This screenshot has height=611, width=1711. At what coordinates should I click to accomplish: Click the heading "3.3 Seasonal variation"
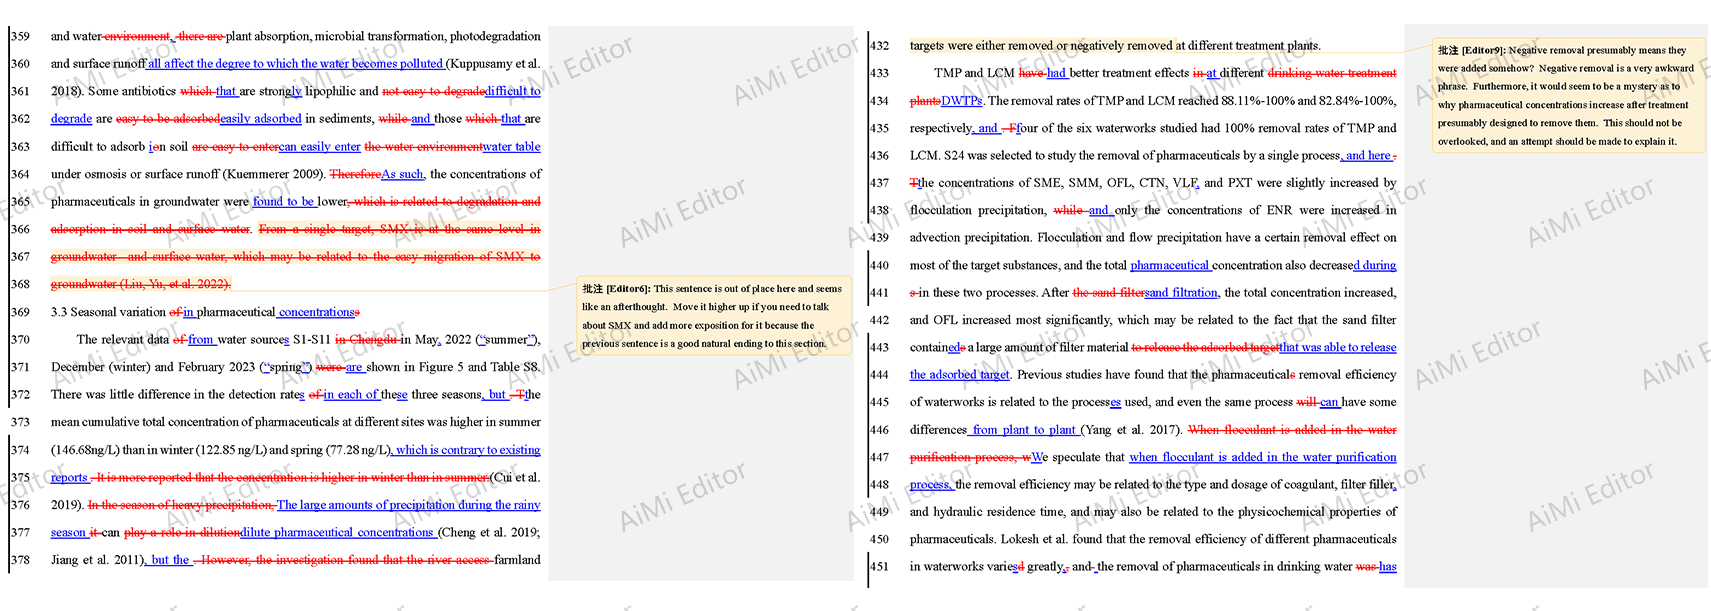(108, 312)
